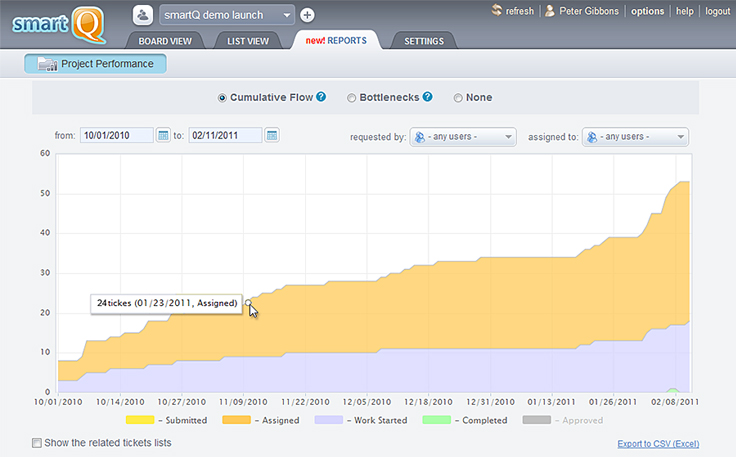Viewport: 736px width, 457px height.
Task: Select the Bottlenecks radio option
Action: [x=351, y=98]
